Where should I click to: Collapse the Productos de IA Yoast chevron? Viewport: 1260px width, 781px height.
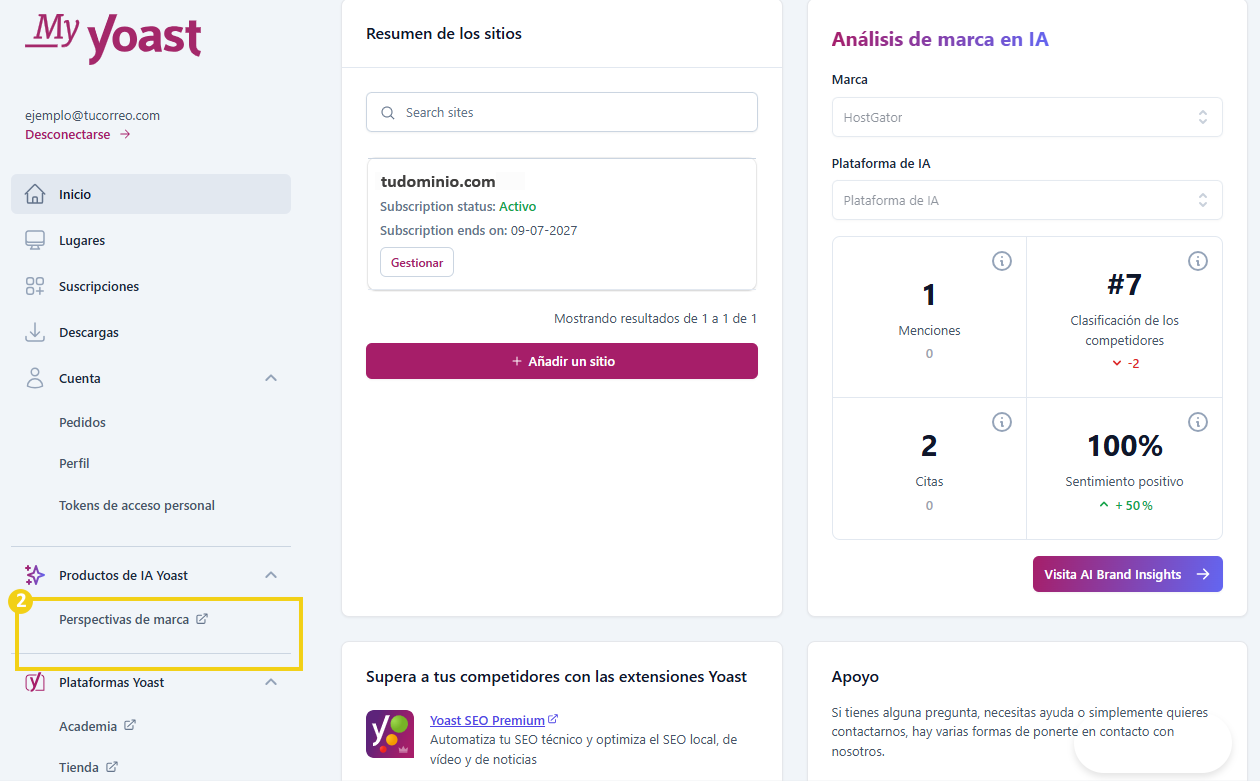coord(270,575)
